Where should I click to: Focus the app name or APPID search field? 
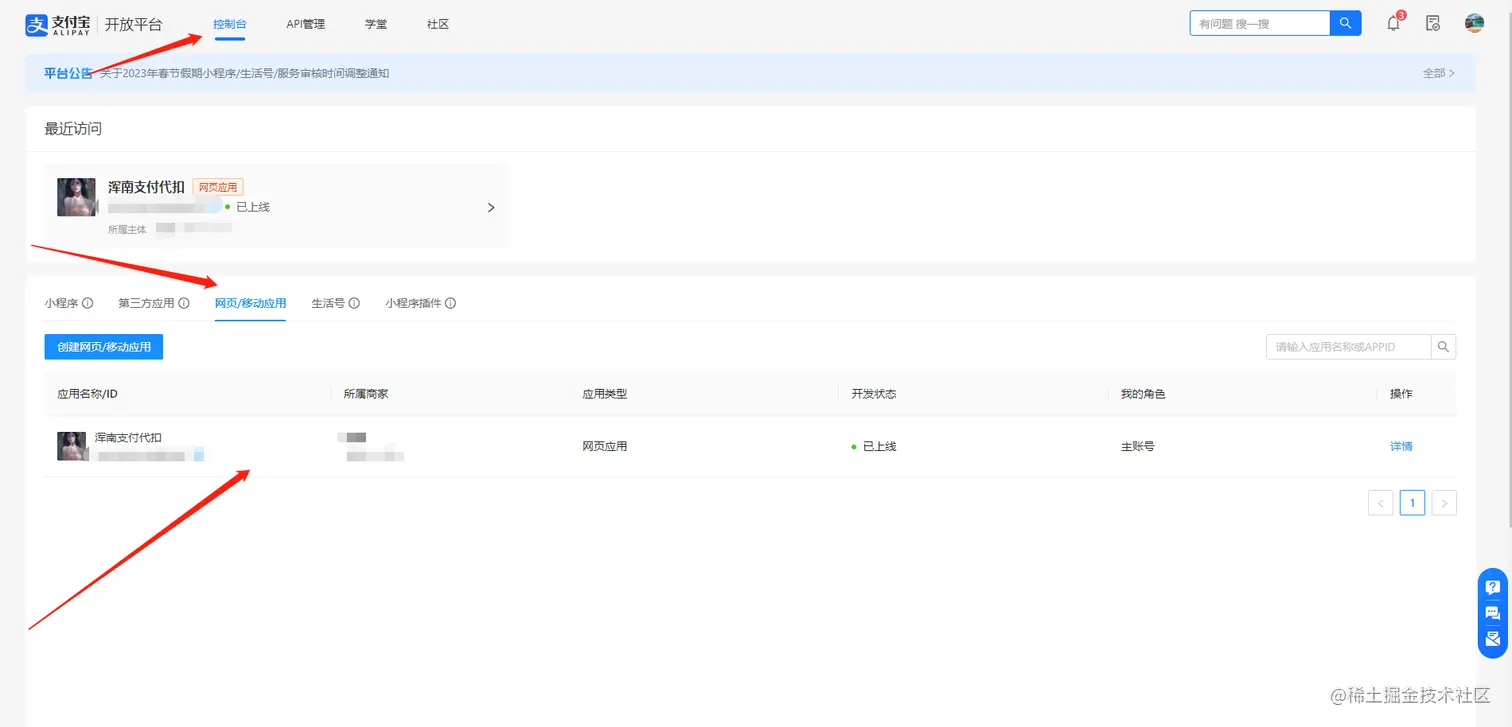1348,347
